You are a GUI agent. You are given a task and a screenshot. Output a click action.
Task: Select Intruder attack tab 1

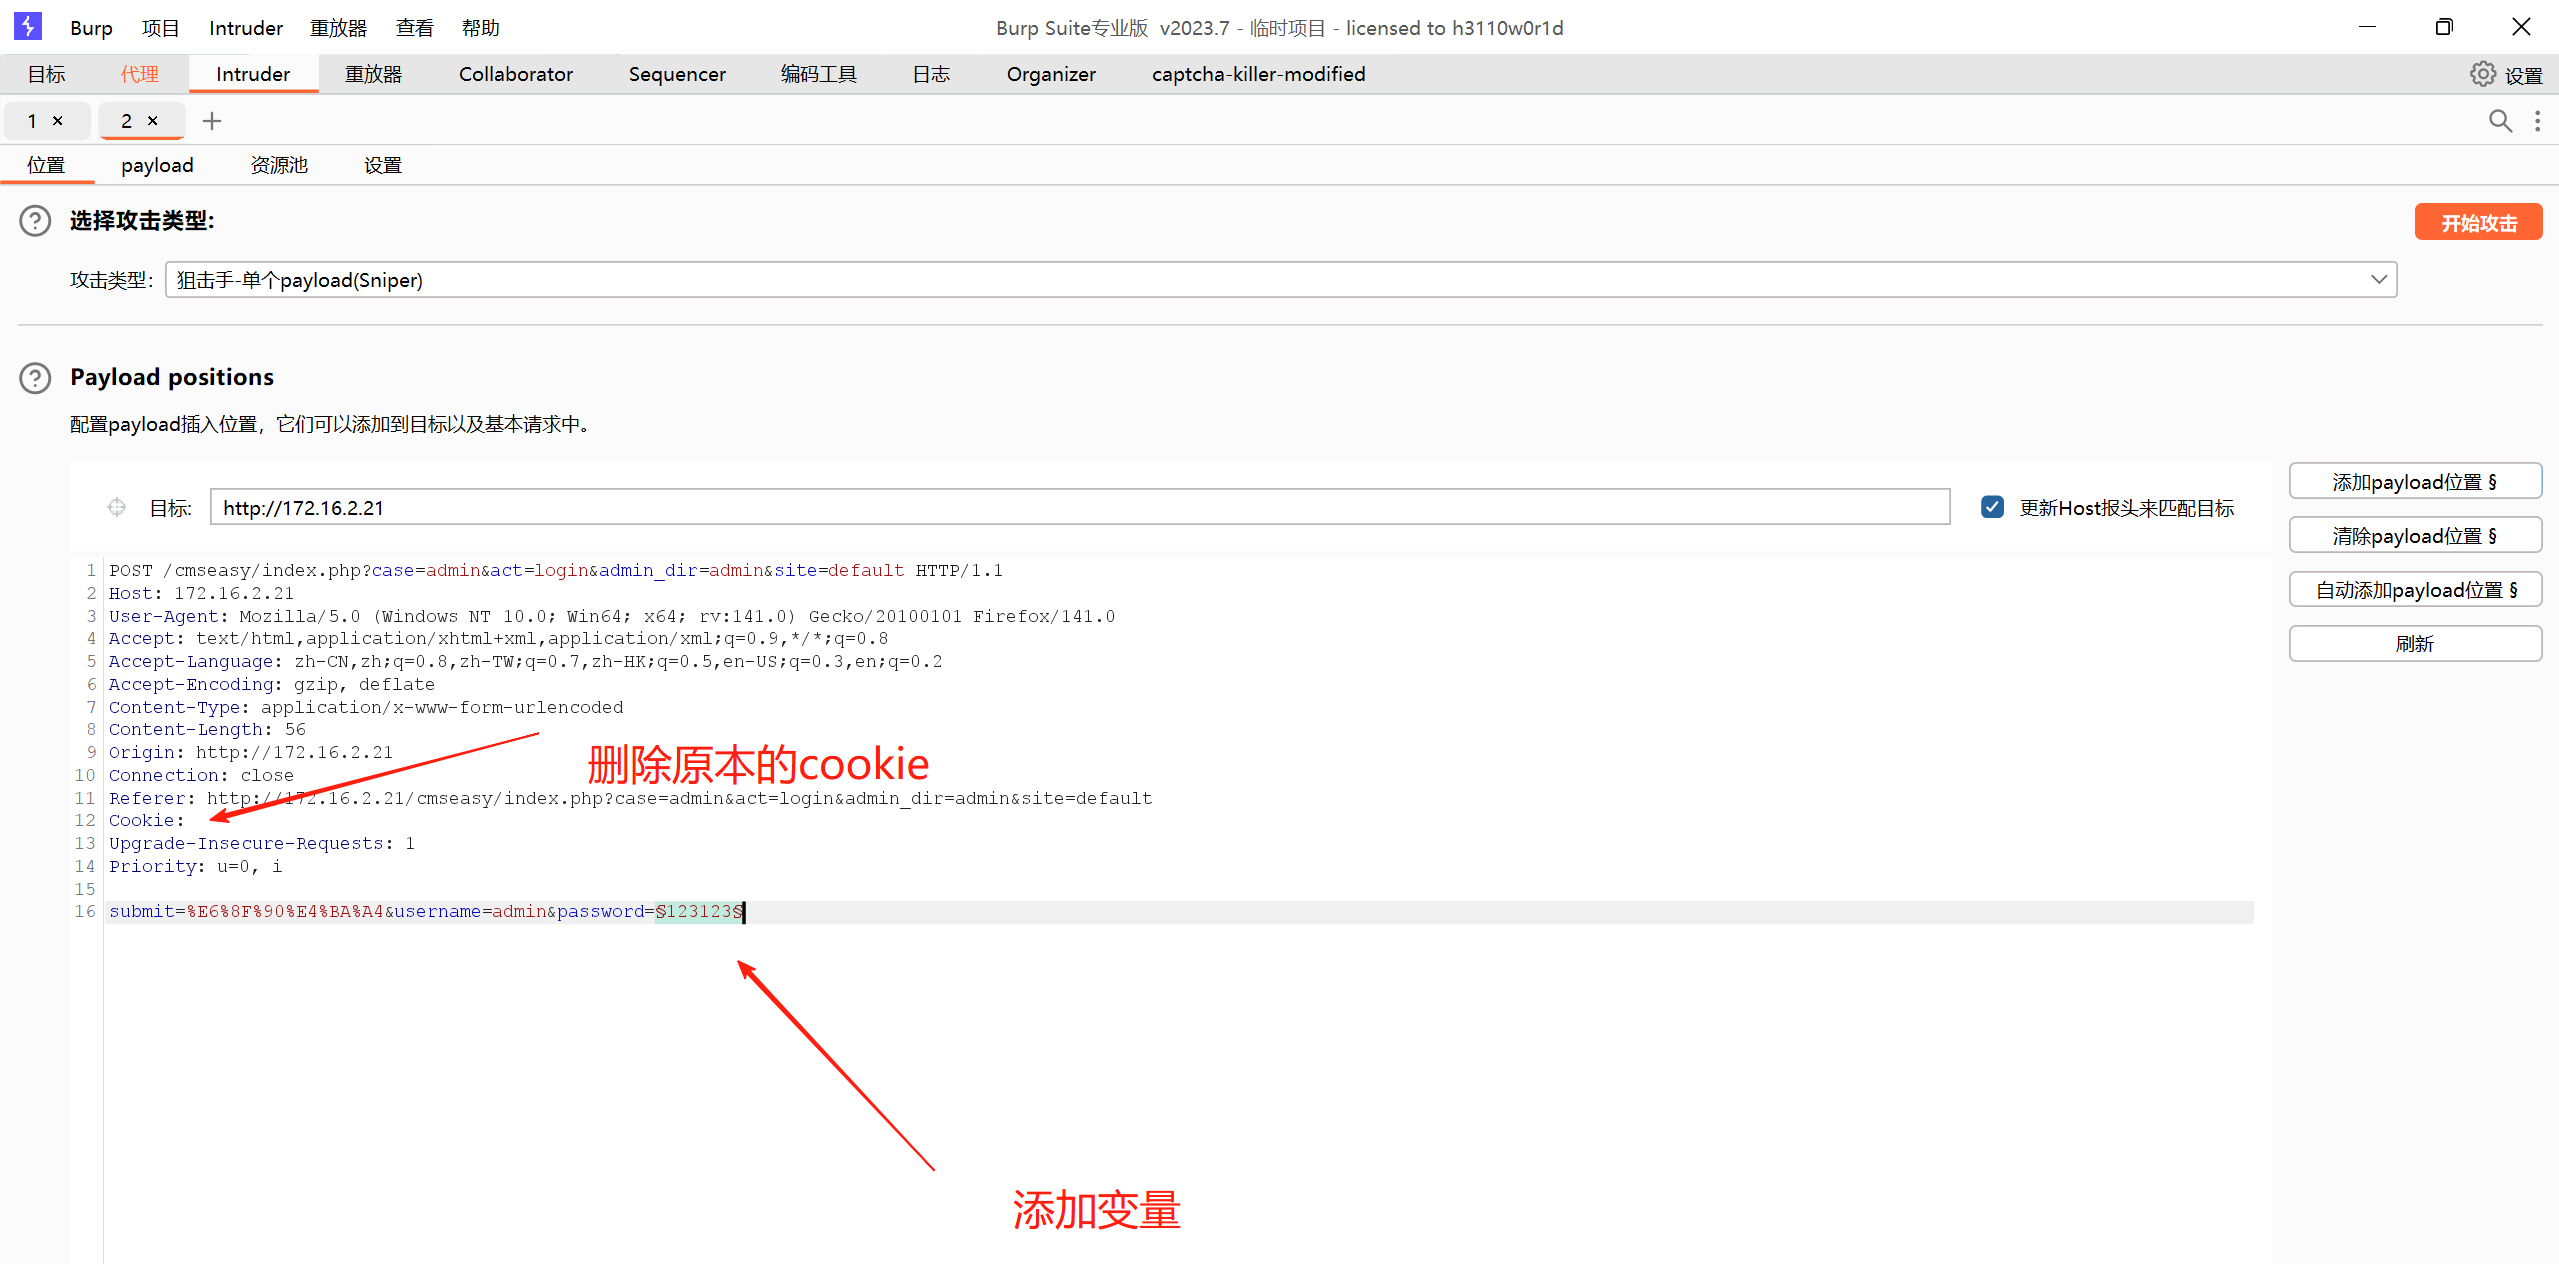pyautogui.click(x=33, y=121)
